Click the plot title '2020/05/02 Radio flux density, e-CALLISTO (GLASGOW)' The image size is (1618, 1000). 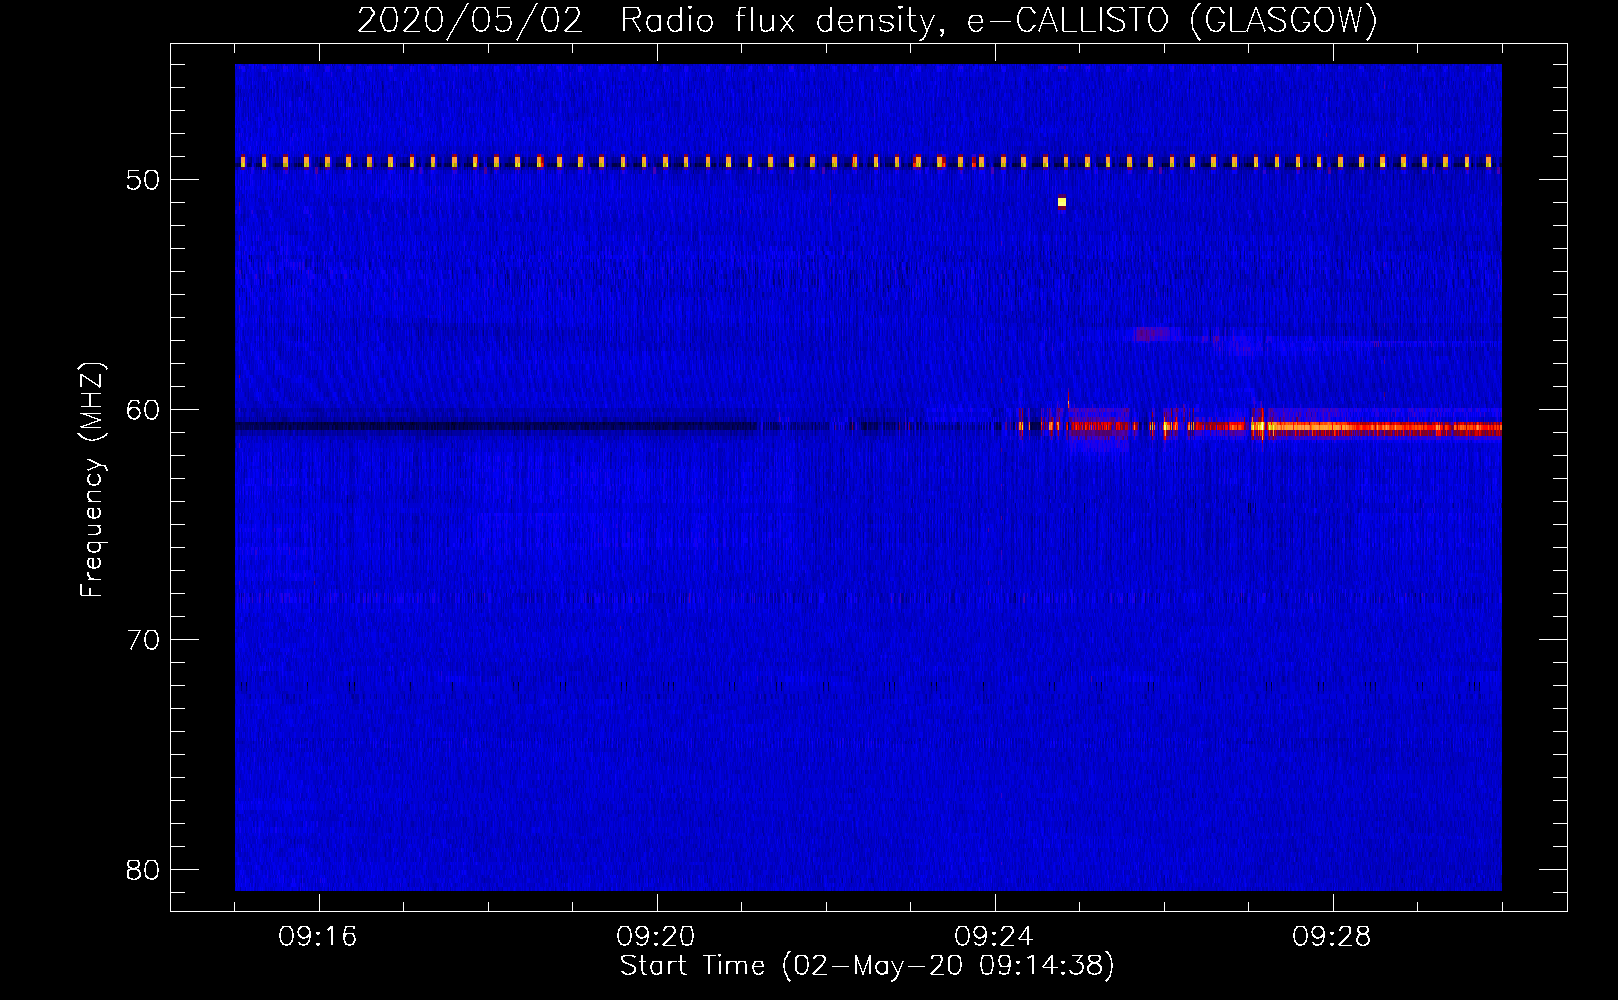tap(867, 20)
